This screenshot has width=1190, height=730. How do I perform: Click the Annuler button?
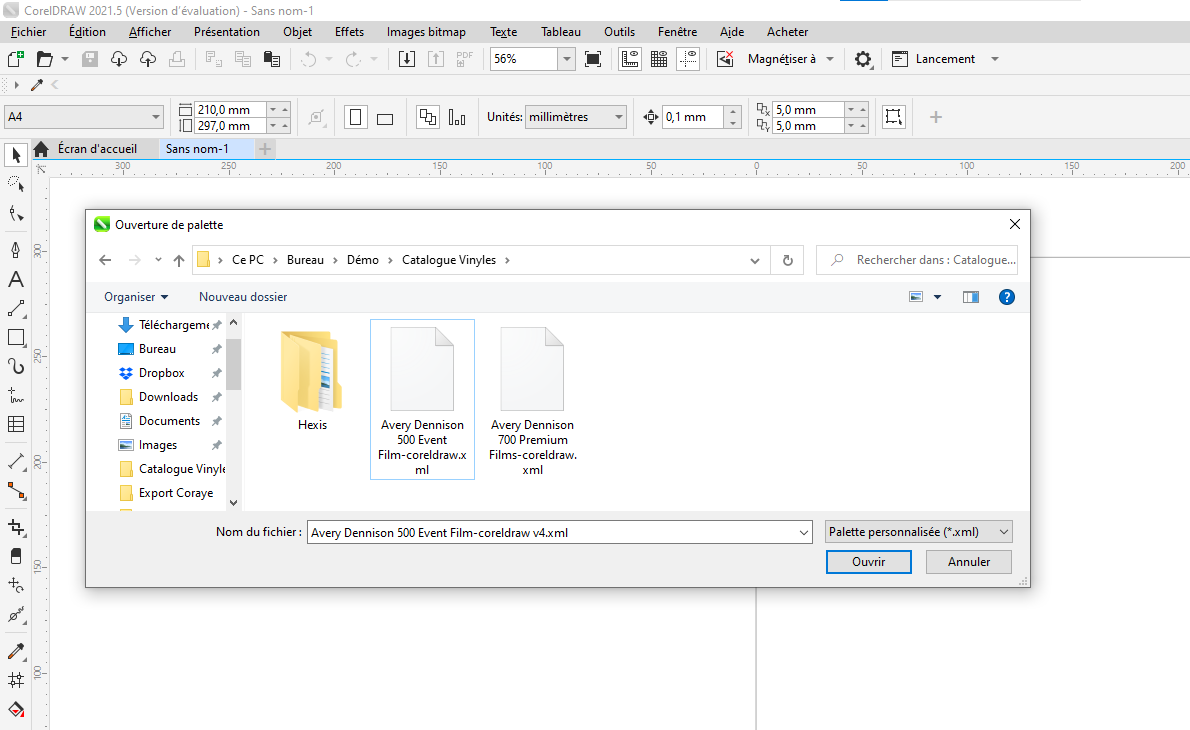(968, 562)
